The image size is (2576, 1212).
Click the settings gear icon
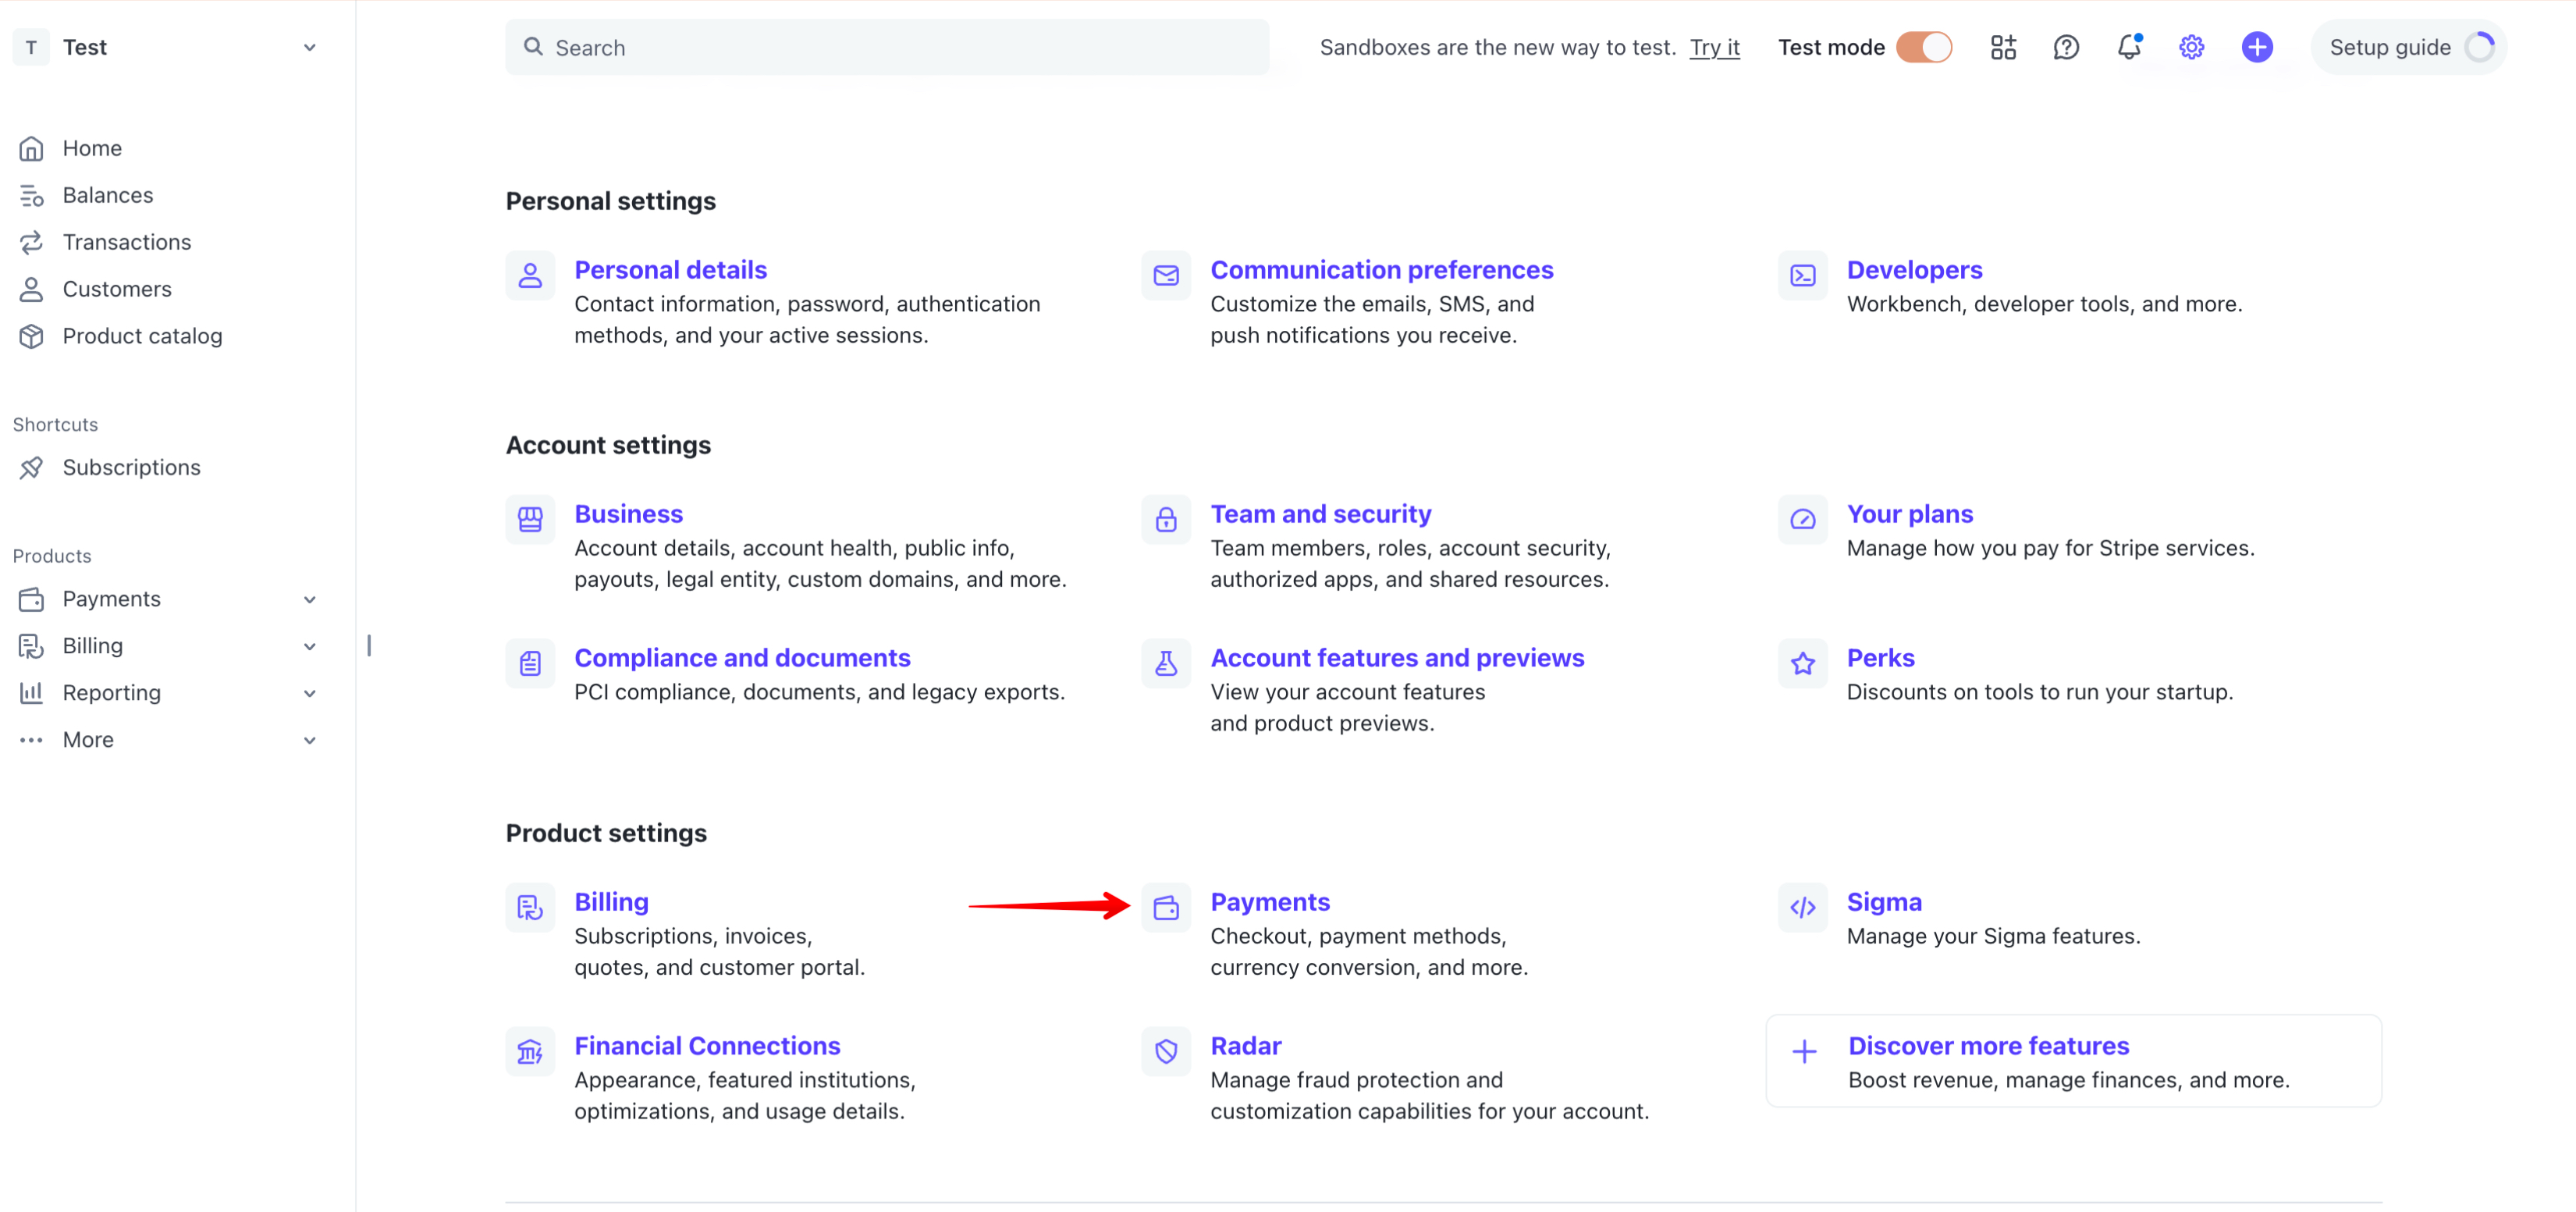pos(2191,47)
